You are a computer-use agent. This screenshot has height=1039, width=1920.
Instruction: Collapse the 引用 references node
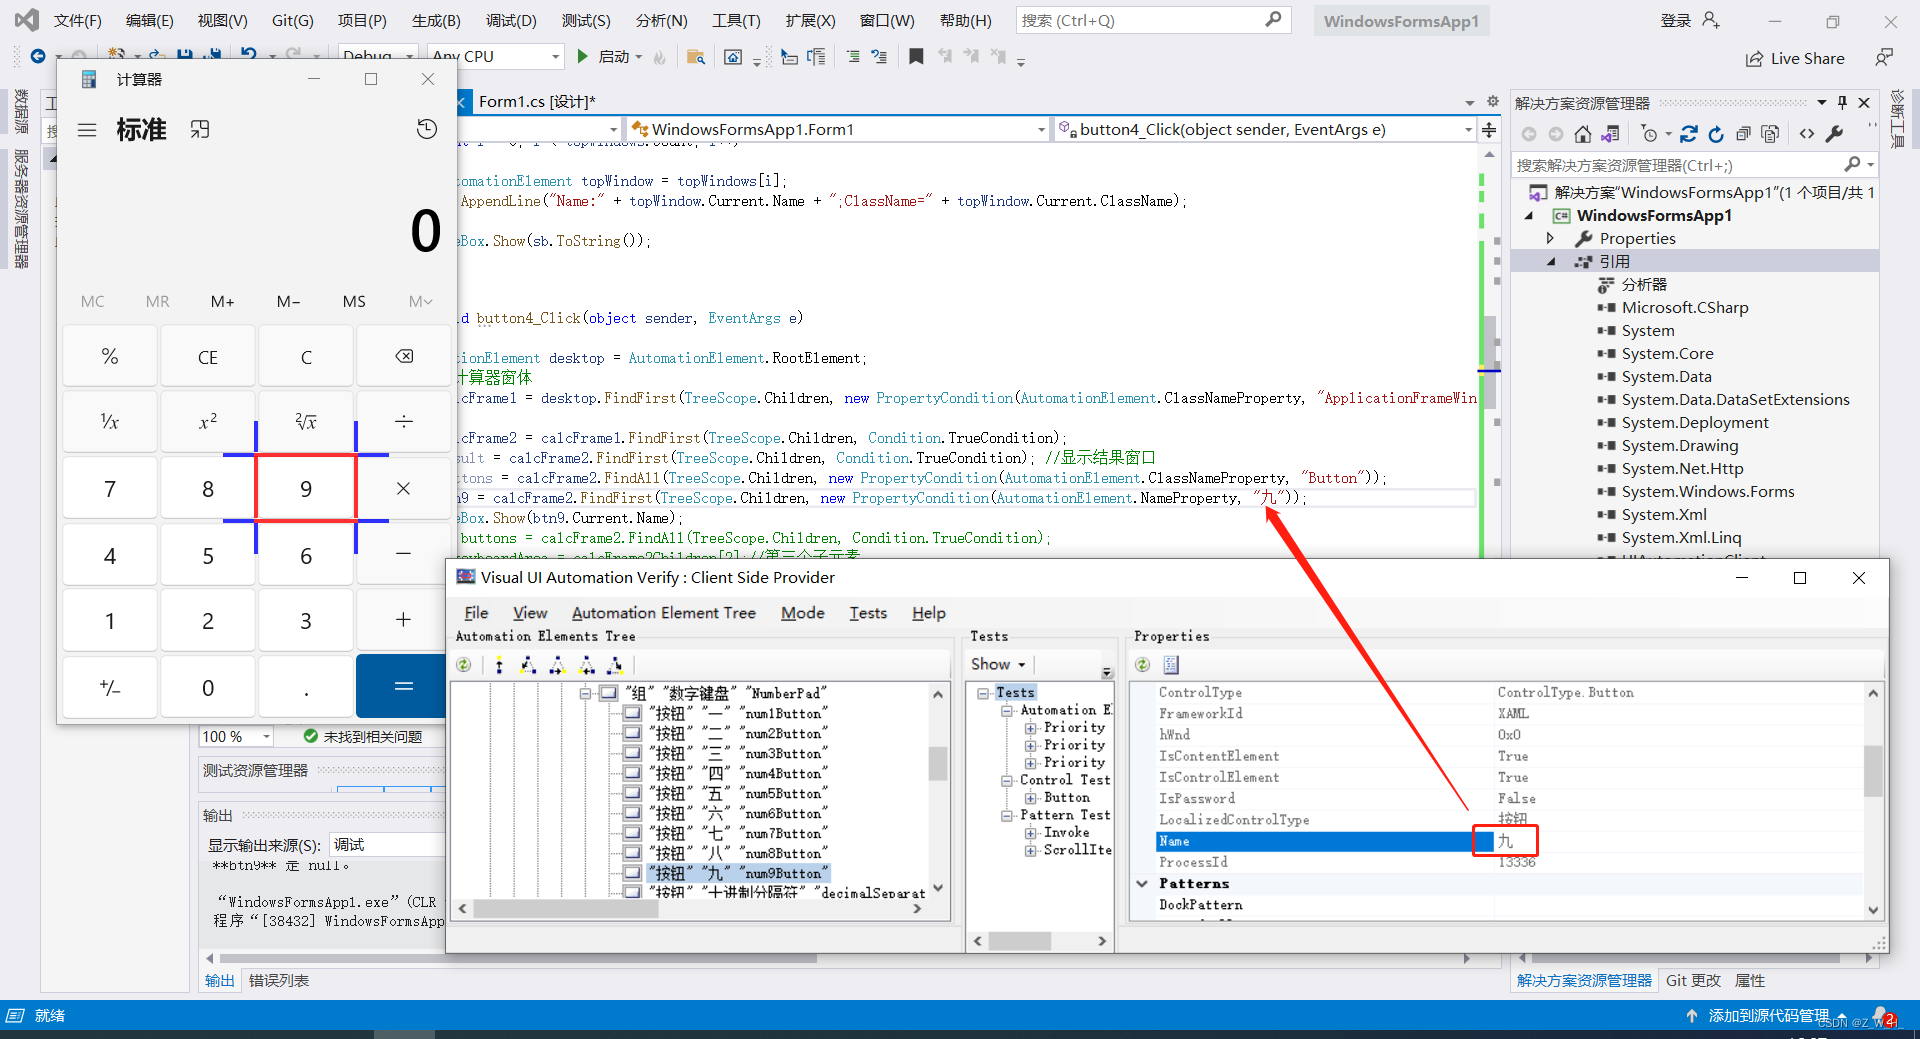coord(1551,261)
